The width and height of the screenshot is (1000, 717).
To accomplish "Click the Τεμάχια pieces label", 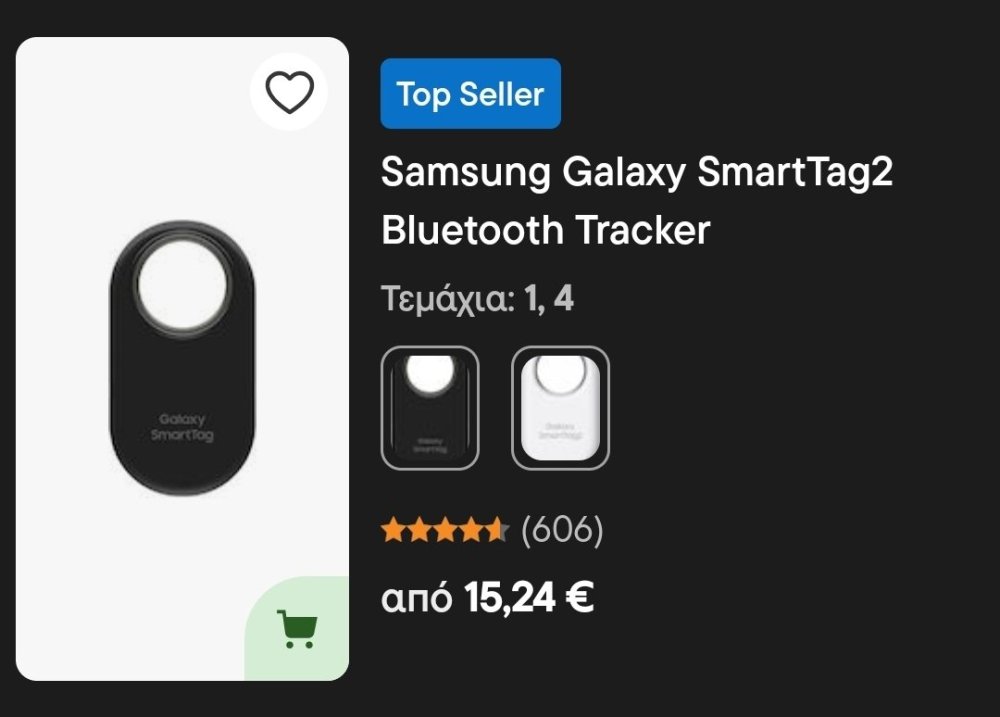I will [447, 299].
